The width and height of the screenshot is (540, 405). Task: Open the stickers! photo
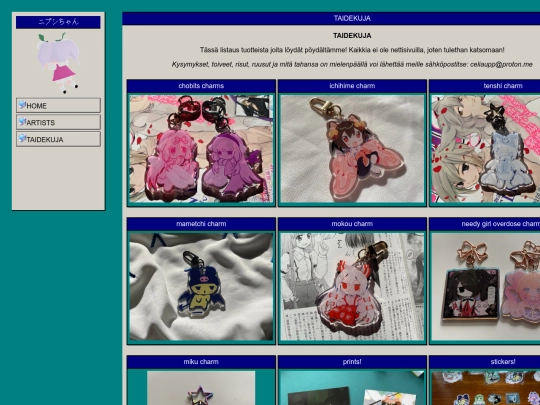[x=486, y=388]
